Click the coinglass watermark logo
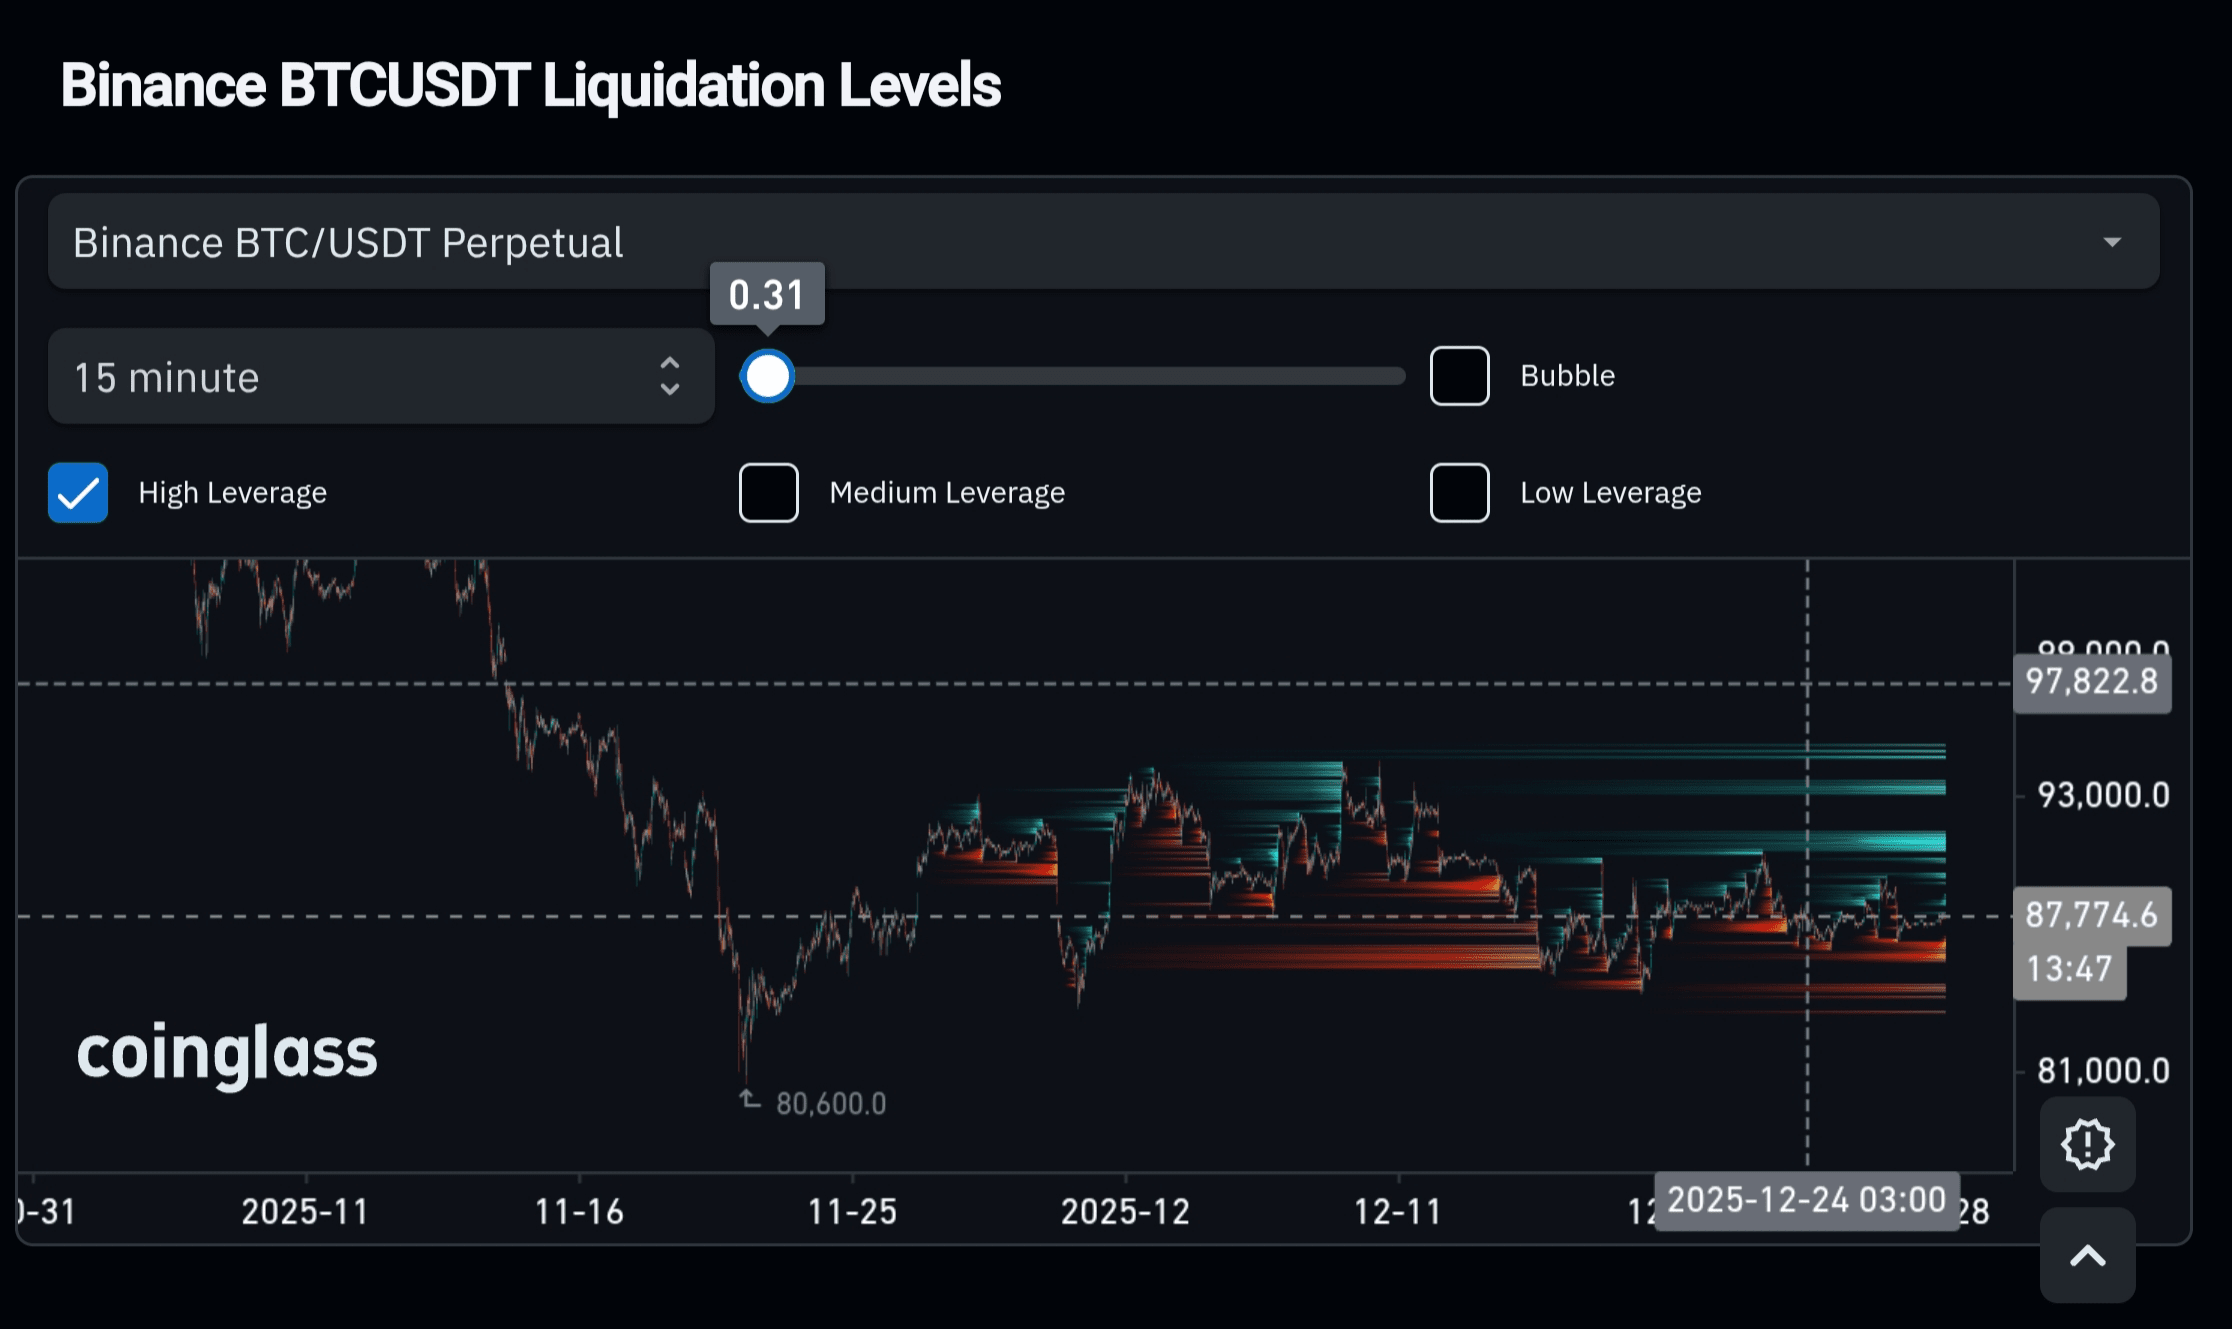2232x1329 pixels. point(227,1054)
